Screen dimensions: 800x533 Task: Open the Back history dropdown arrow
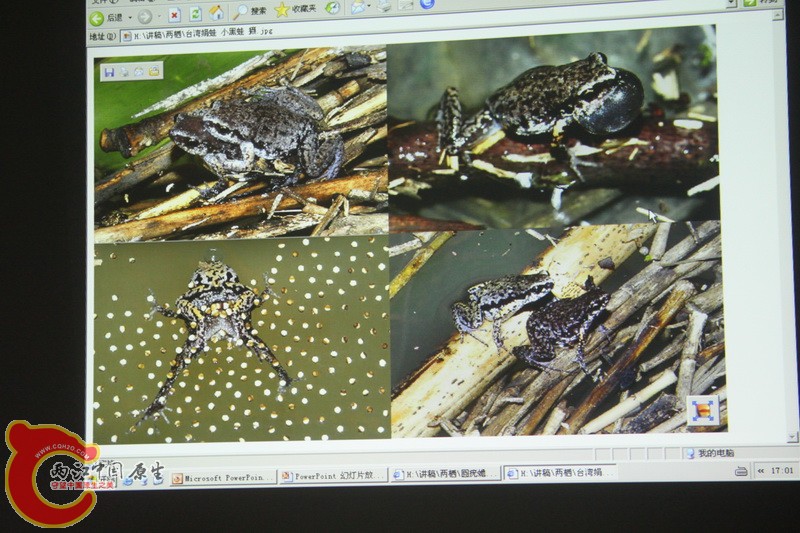point(130,18)
